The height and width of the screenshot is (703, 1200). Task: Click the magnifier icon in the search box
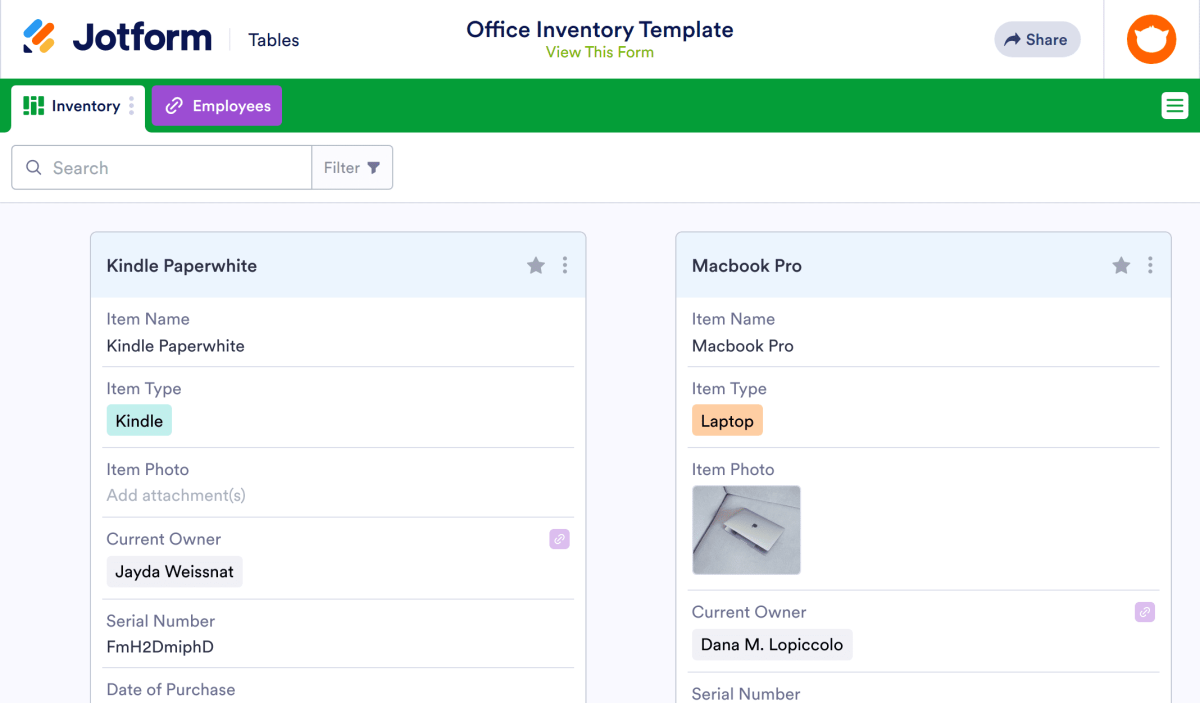tap(34, 167)
